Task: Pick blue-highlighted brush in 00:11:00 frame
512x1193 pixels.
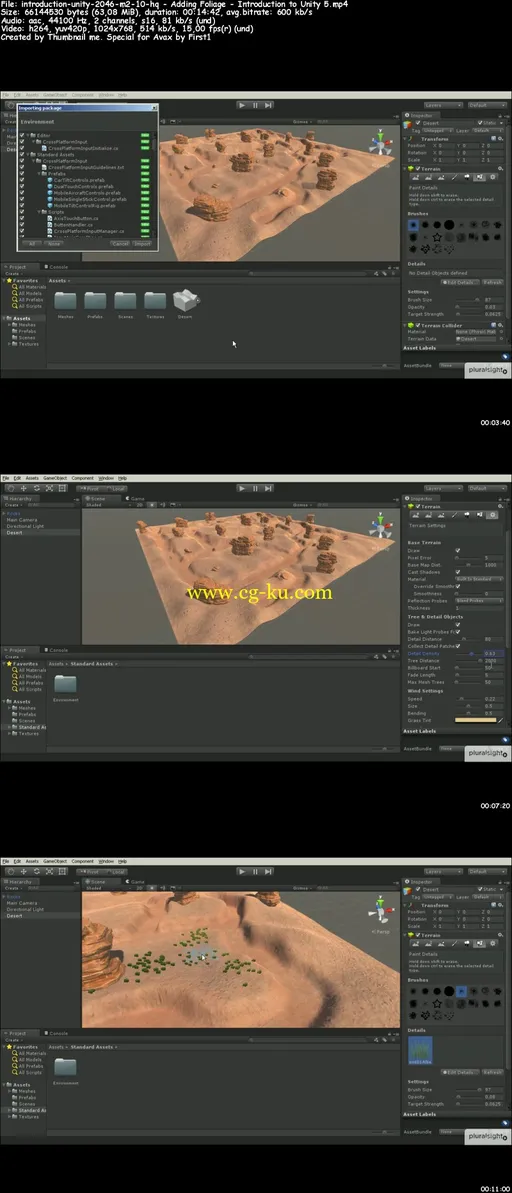Action: coord(461,991)
